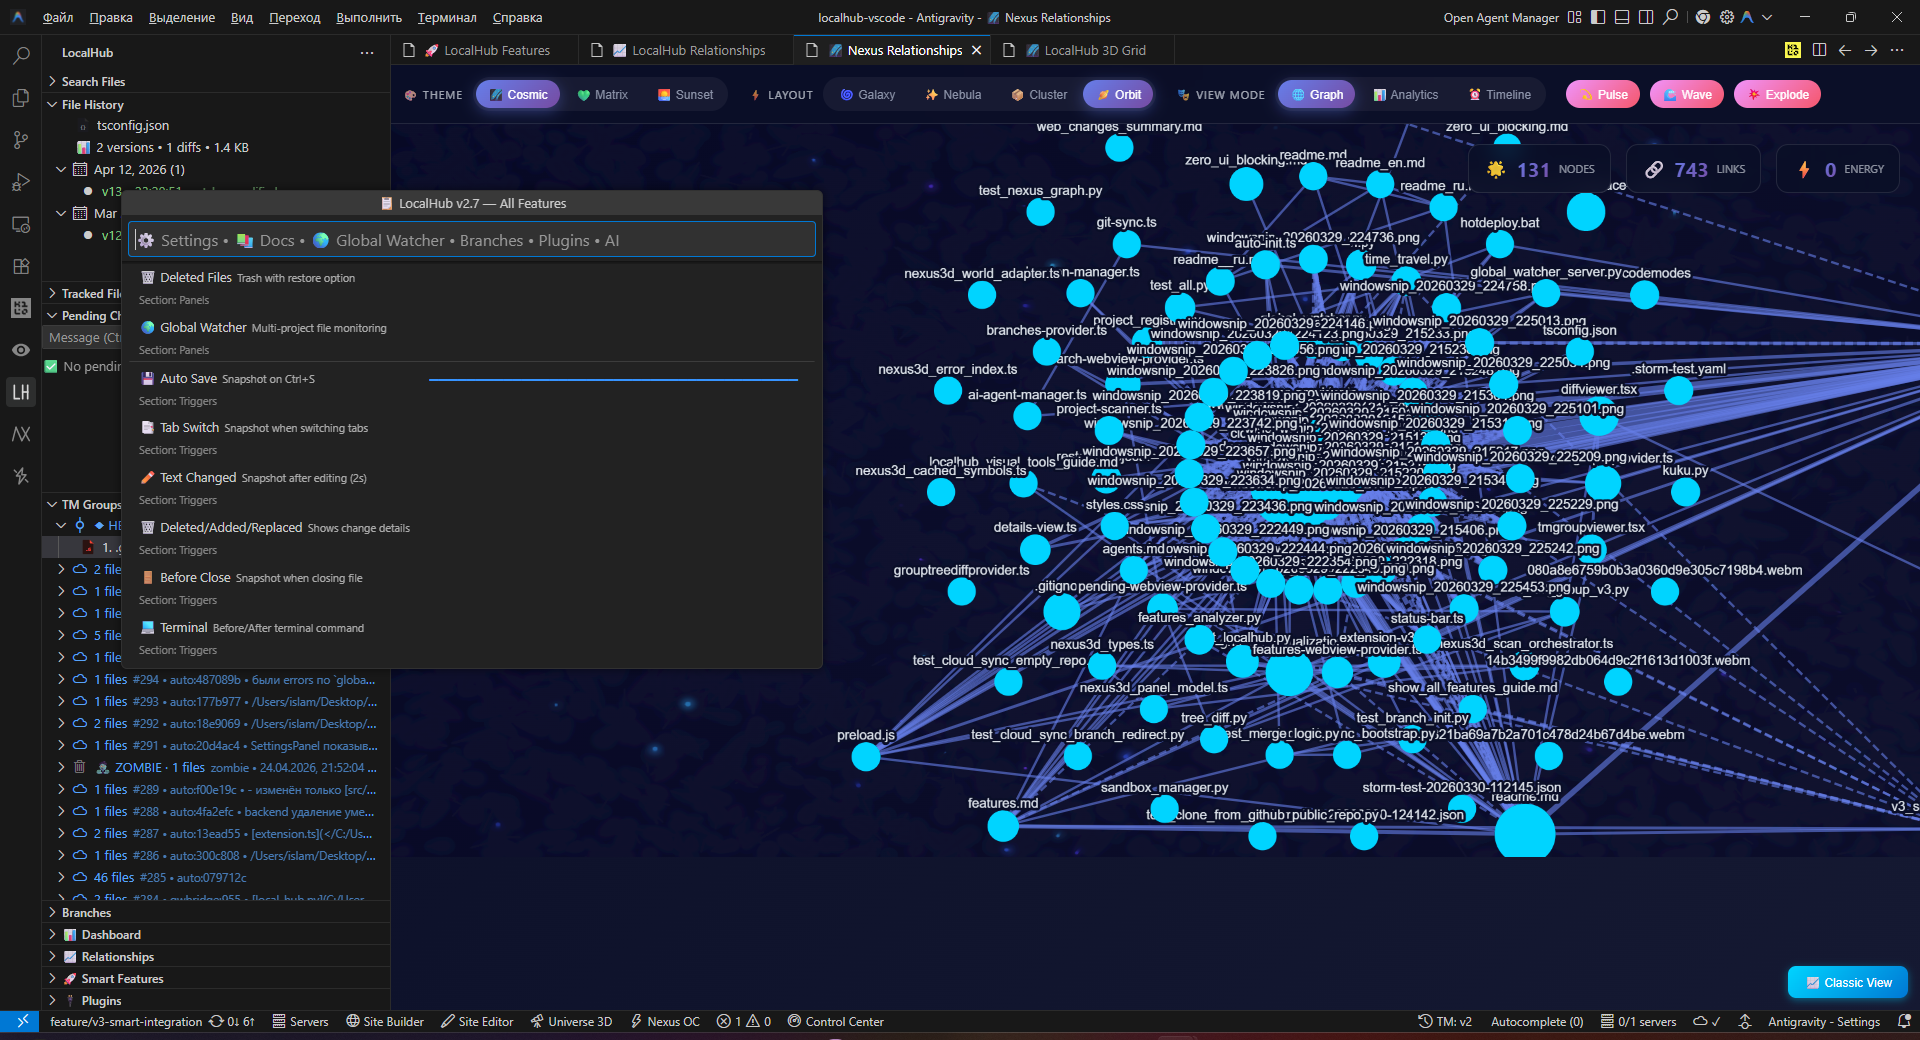Image resolution: width=1920 pixels, height=1040 pixels.
Task: Open remote window icon in status bar
Action: pos(20,1021)
